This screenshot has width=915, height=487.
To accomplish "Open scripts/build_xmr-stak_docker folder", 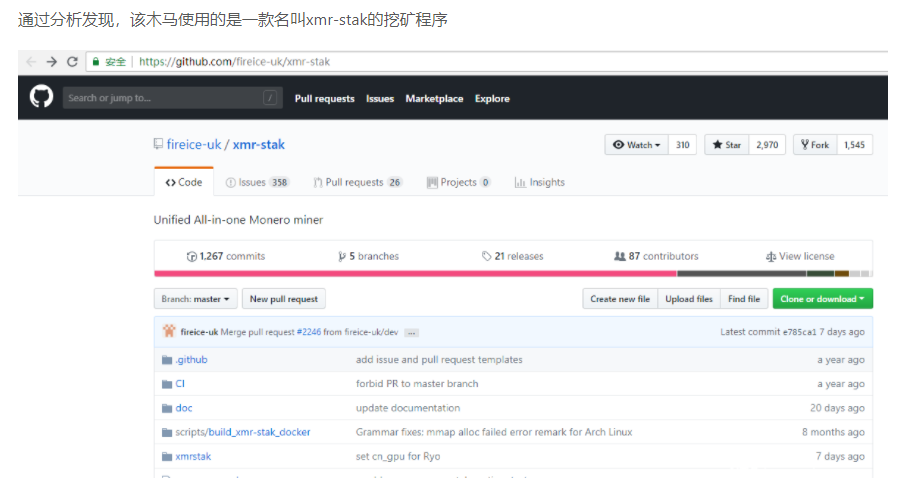I will 243,432.
